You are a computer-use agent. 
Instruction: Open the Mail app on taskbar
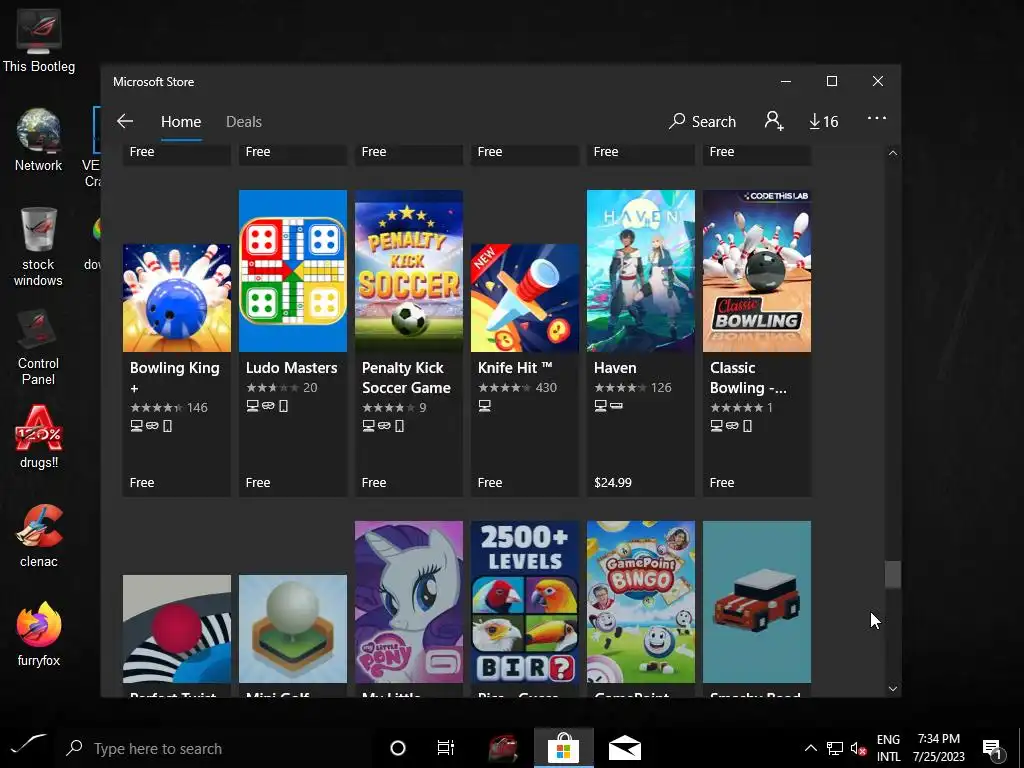point(624,748)
